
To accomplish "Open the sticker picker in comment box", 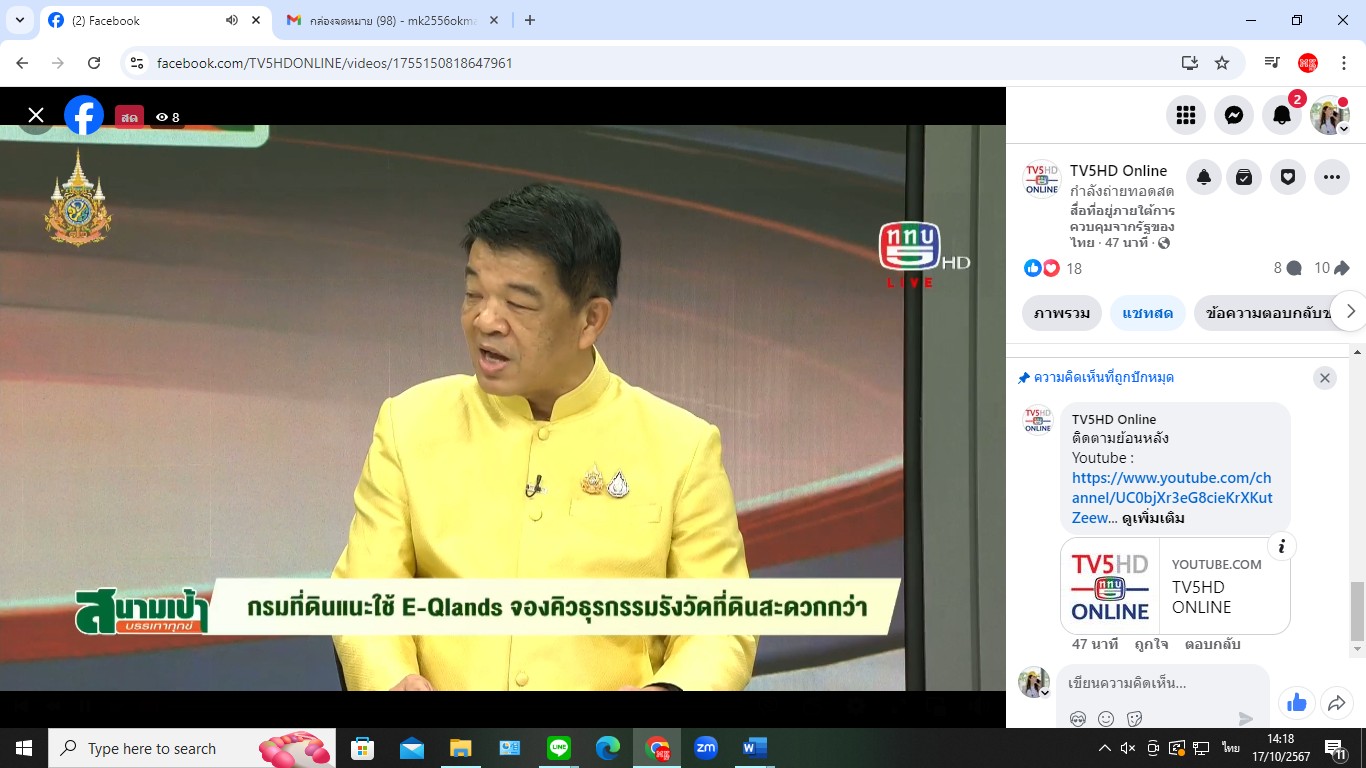I will (x=1134, y=718).
